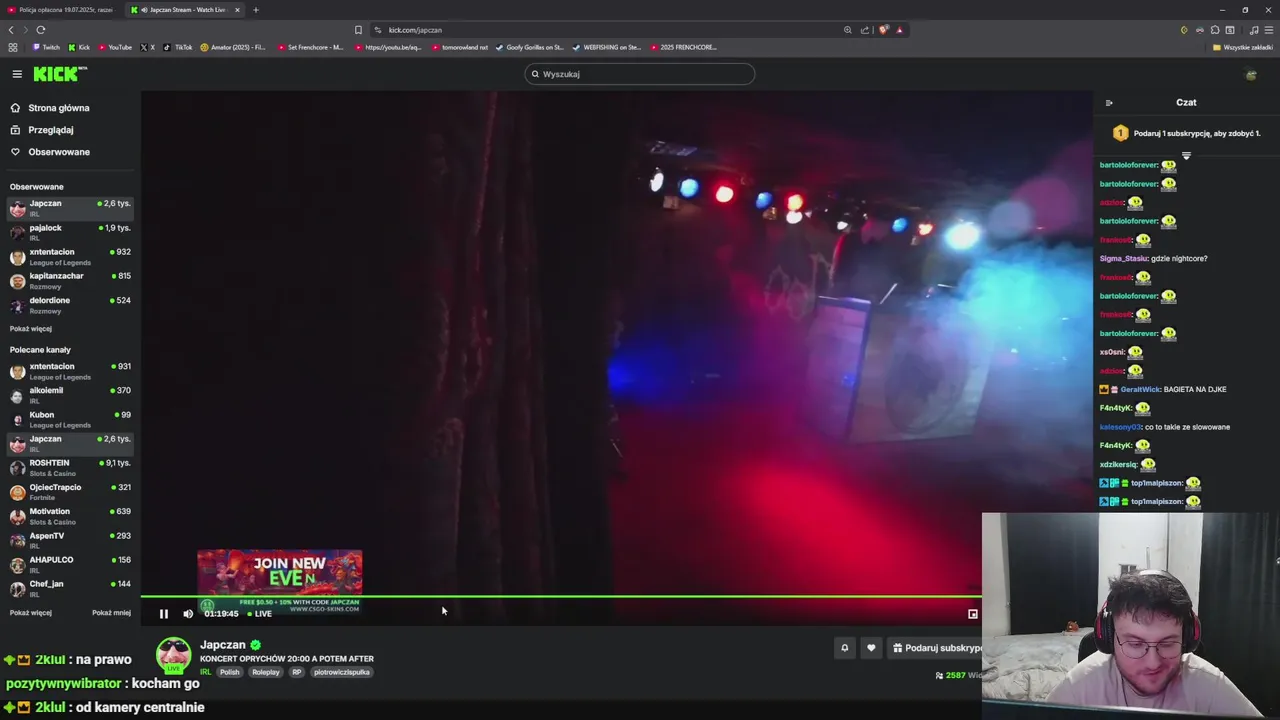Open tomorrowland nxt bookmark
Screen dimensions: 1280x720
(x=459, y=47)
